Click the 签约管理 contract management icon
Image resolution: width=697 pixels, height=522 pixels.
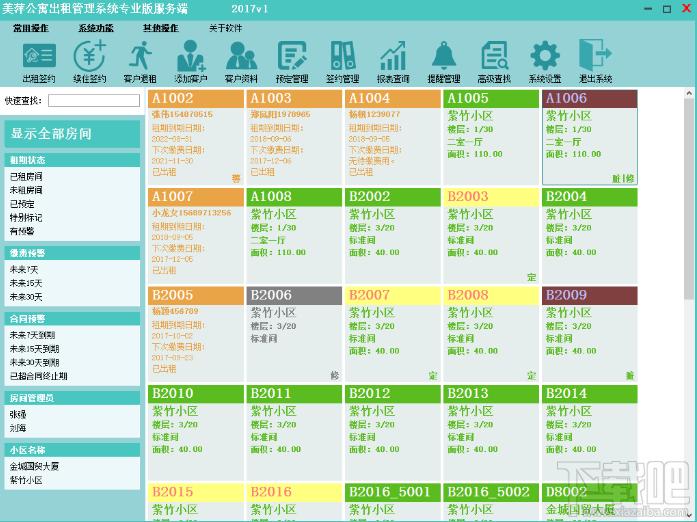click(x=343, y=62)
